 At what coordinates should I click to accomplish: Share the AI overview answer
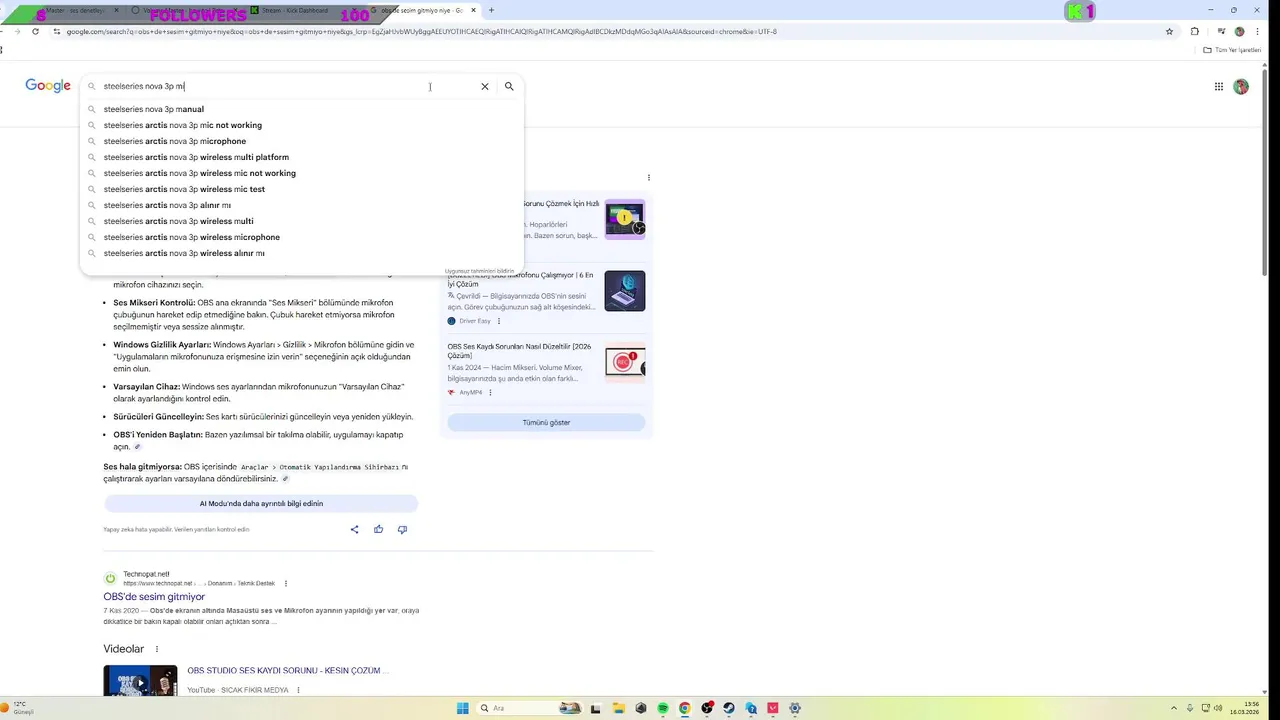tap(354, 529)
